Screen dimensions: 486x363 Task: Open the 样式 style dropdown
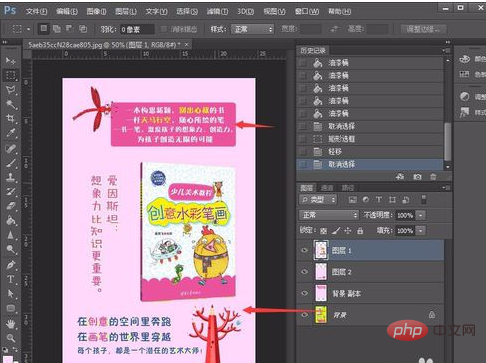(252, 29)
